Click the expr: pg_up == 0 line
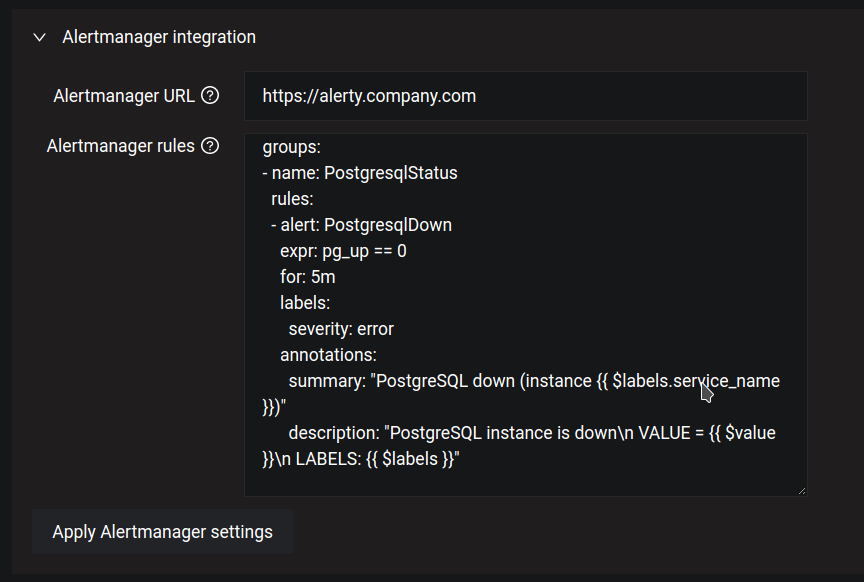 point(343,250)
